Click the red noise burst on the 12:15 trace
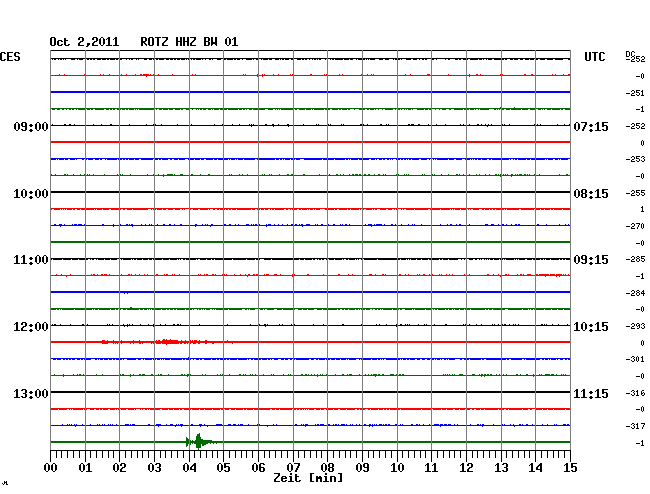This screenshot has width=650, height=494. (168, 342)
